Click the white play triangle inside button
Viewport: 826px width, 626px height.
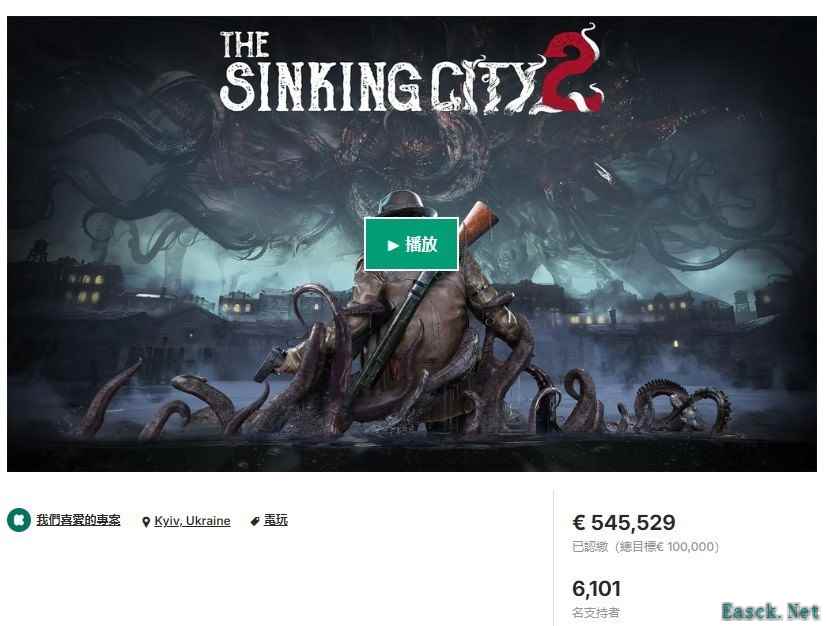tap(393, 245)
